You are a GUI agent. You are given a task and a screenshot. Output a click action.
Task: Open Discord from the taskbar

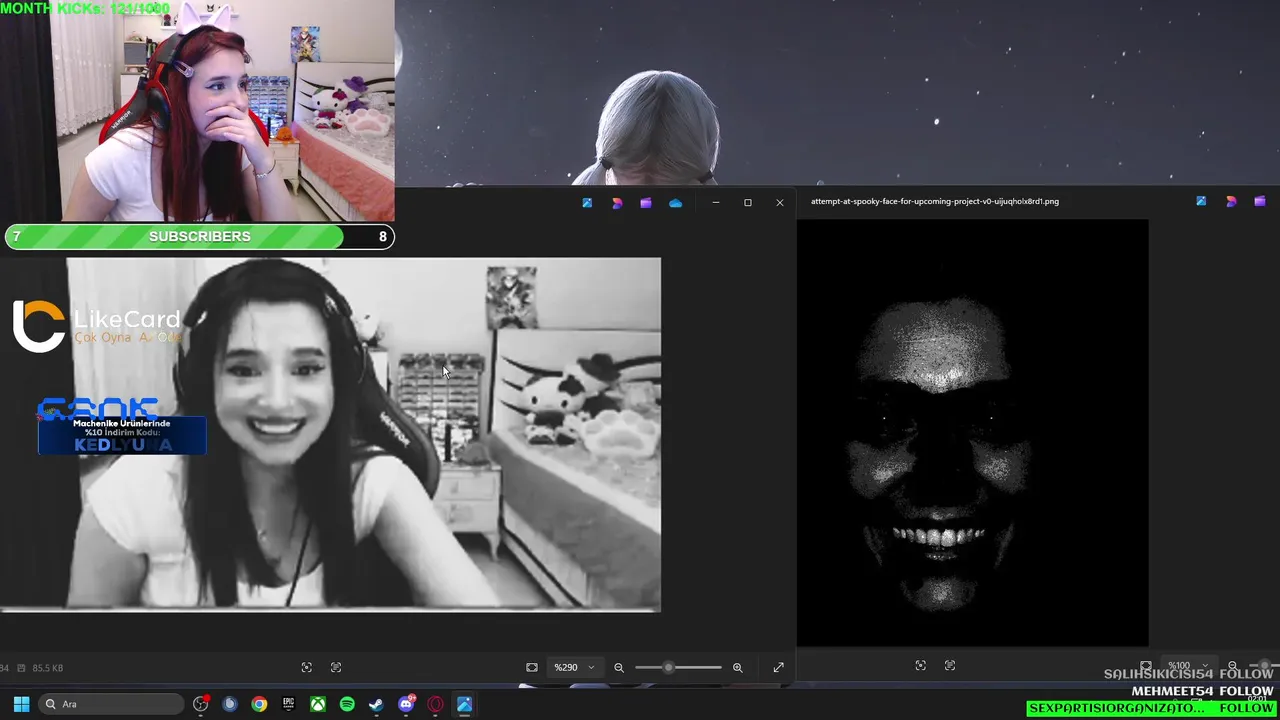point(406,704)
